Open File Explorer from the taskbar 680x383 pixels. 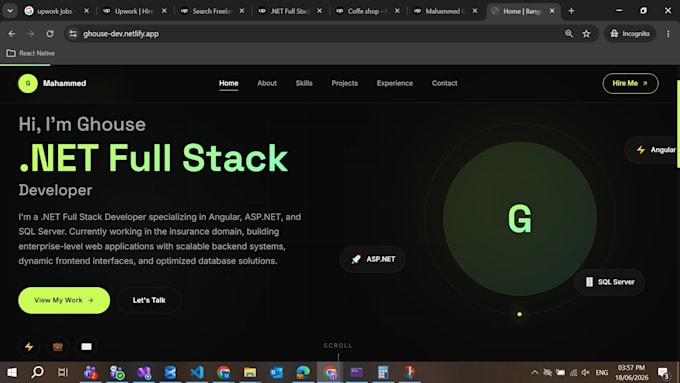point(250,372)
